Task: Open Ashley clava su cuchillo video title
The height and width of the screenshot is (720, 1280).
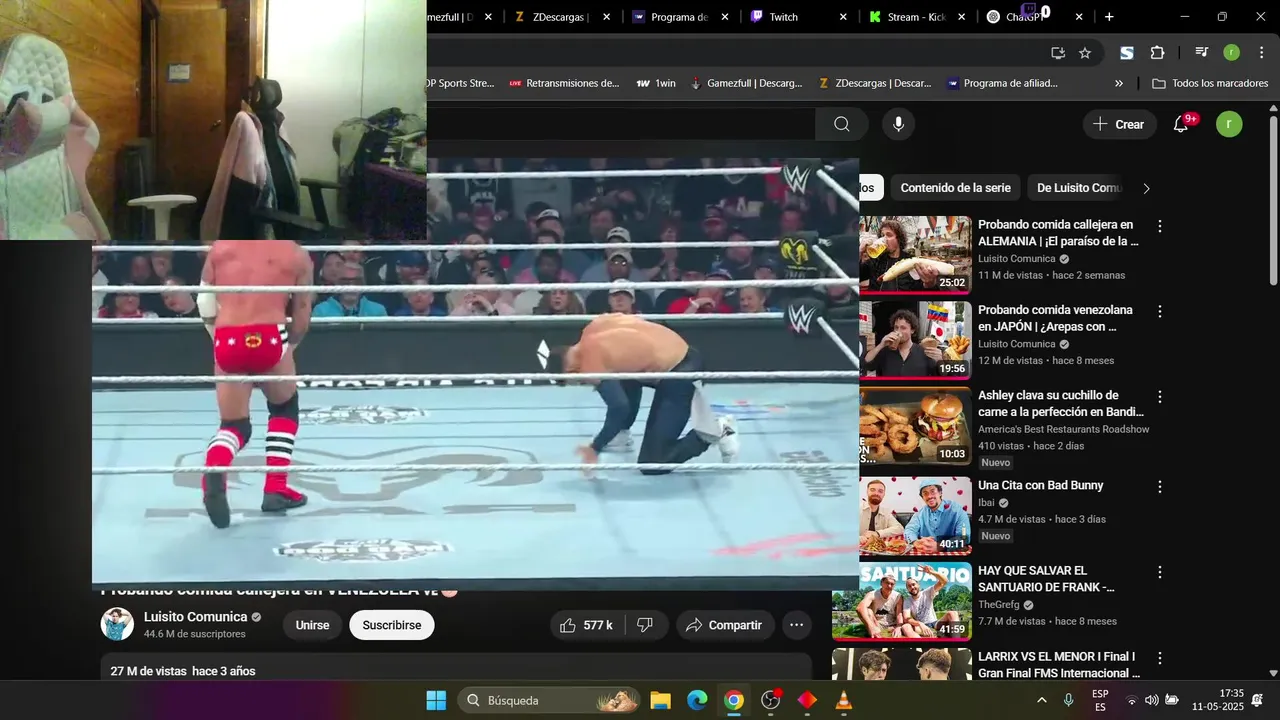Action: (x=1061, y=403)
